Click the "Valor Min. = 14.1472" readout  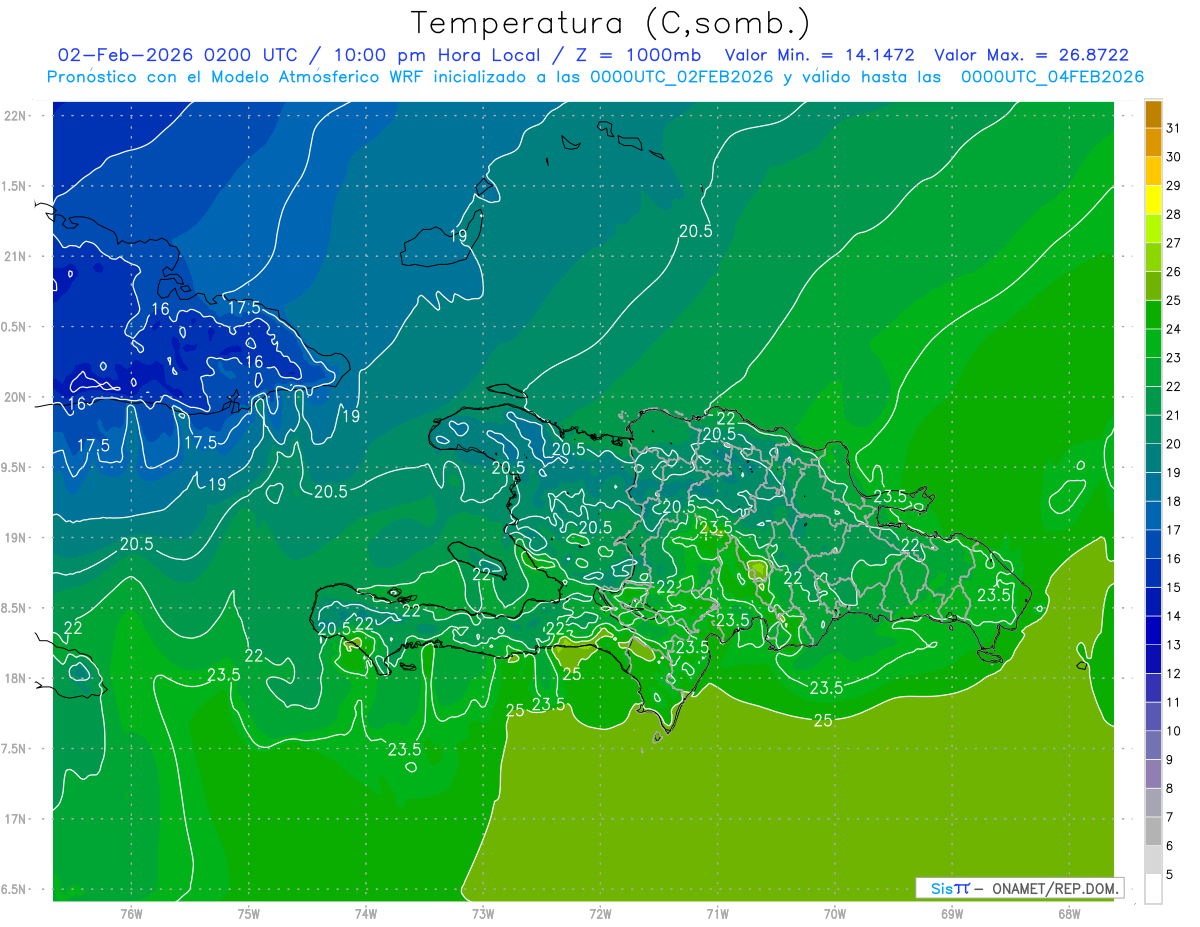(819, 56)
